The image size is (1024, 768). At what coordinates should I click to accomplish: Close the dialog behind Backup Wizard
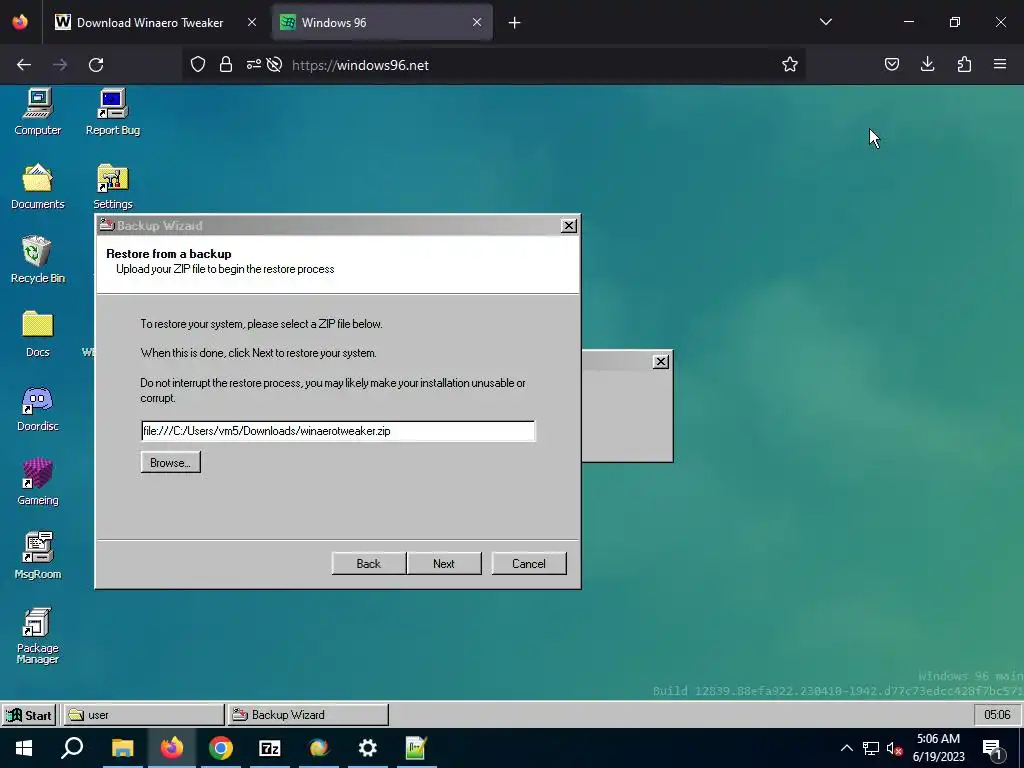[x=661, y=361]
